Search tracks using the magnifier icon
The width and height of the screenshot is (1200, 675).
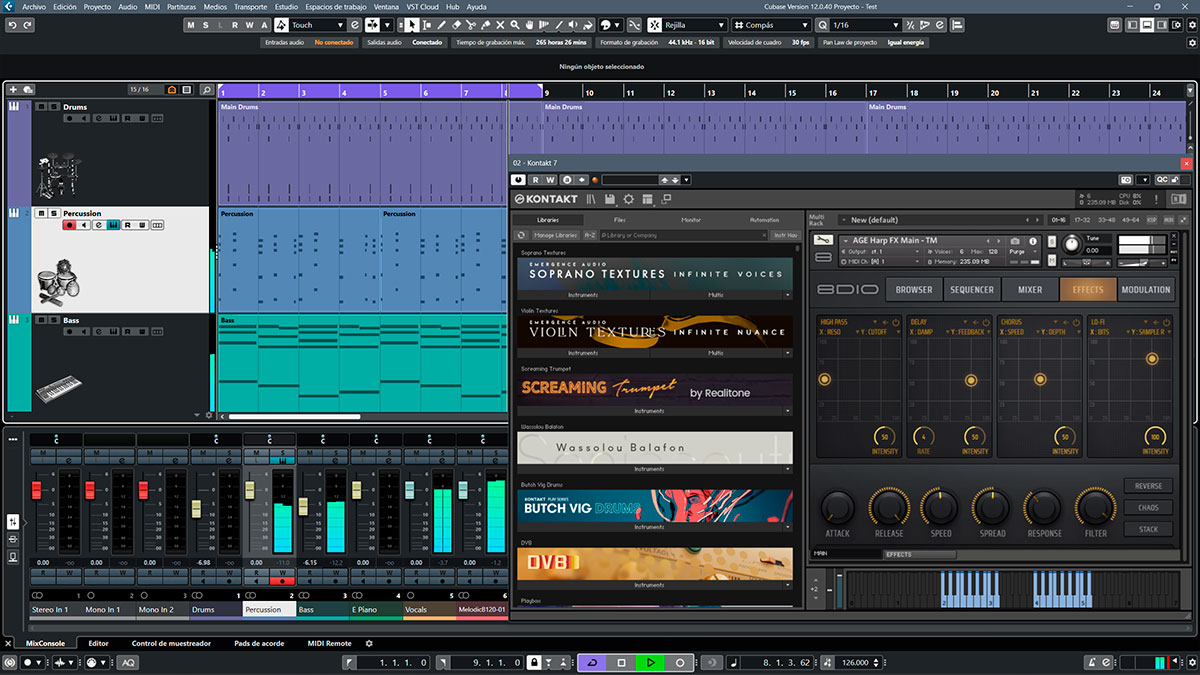pyautogui.click(x=206, y=90)
